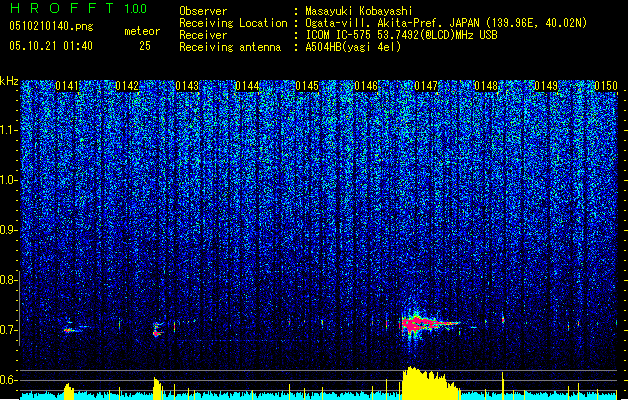Click the meteor echo just before 0143

[x=158, y=328]
